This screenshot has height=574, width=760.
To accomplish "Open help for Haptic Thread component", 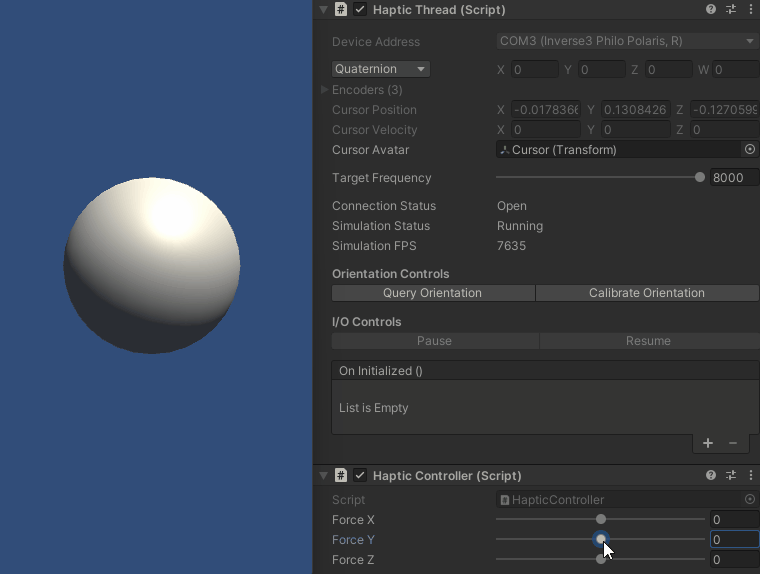I will tap(711, 10).
